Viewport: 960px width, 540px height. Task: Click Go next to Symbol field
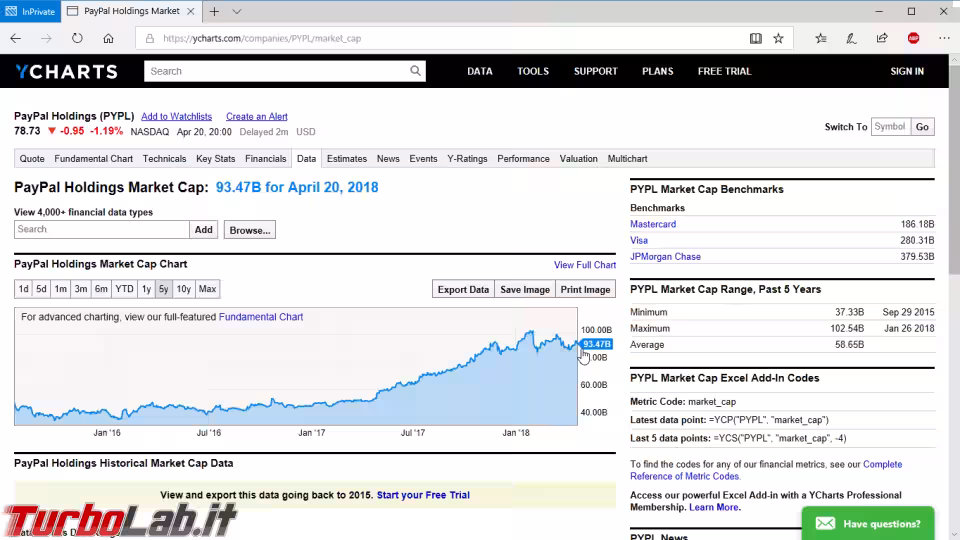(x=922, y=127)
